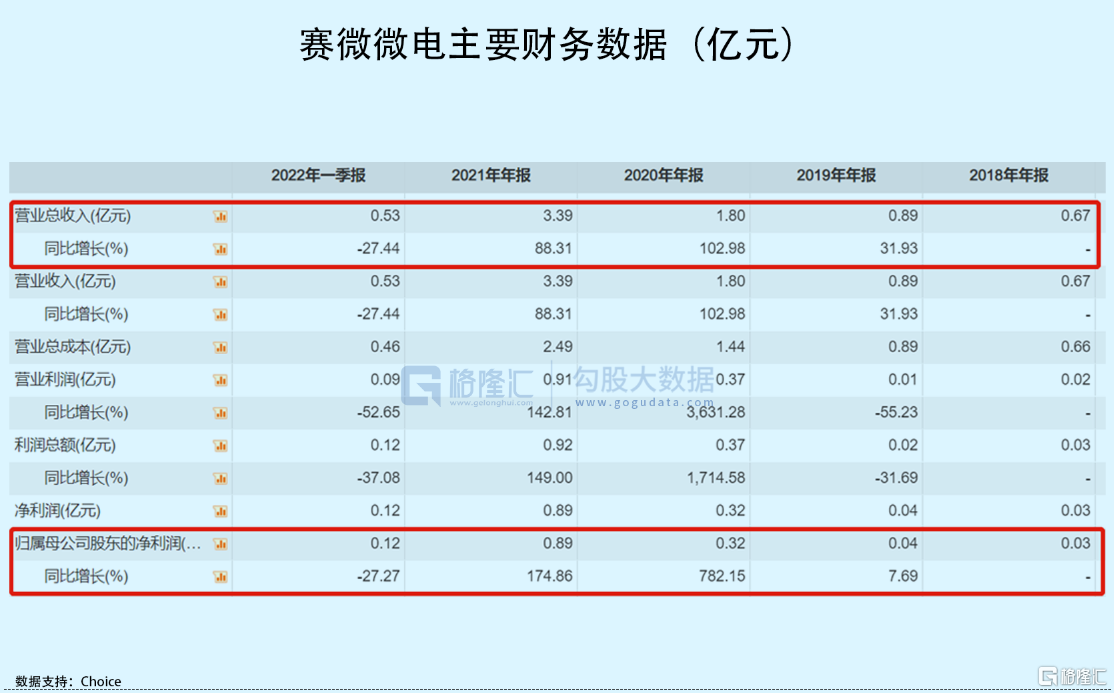
Task: Select the 2021年年报 column header
Action: [x=491, y=176]
